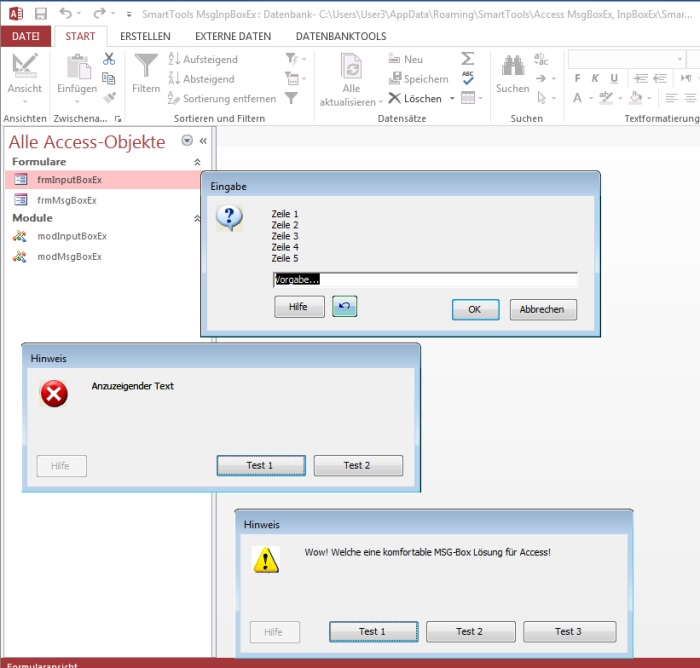Open the Zwischenablage dialog launcher
Viewport: 700px width, 668px height.
(118, 119)
